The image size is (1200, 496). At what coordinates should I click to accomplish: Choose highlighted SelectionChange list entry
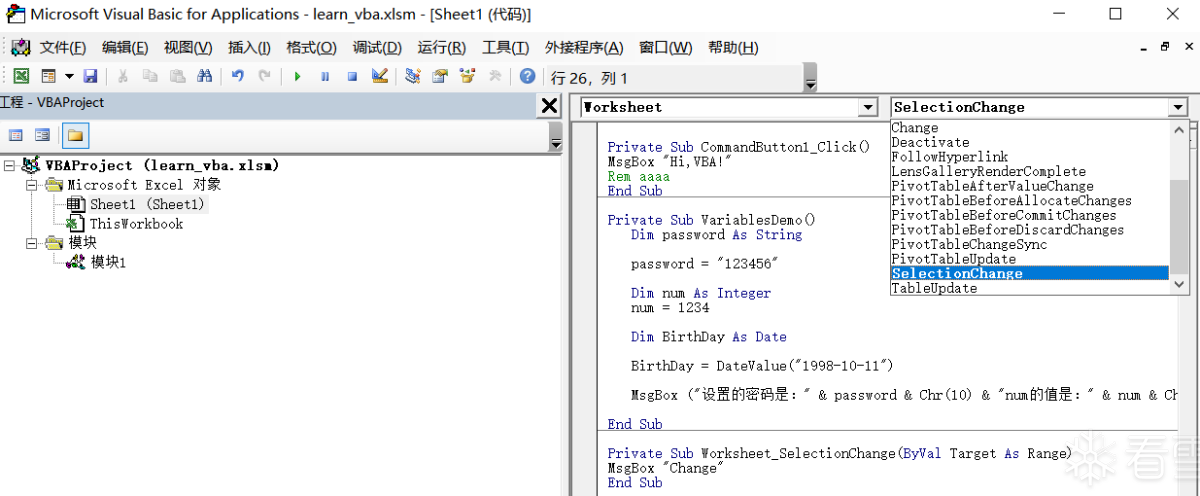coord(1029,274)
